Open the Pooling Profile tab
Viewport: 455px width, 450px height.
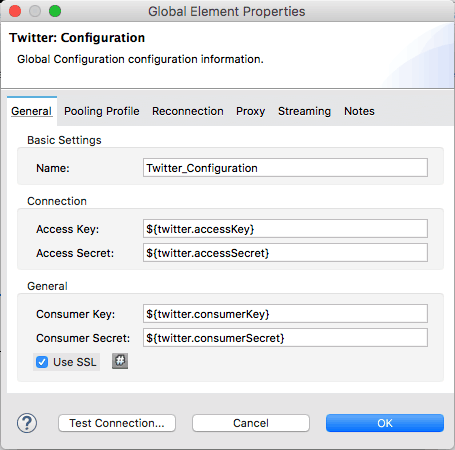click(102, 111)
